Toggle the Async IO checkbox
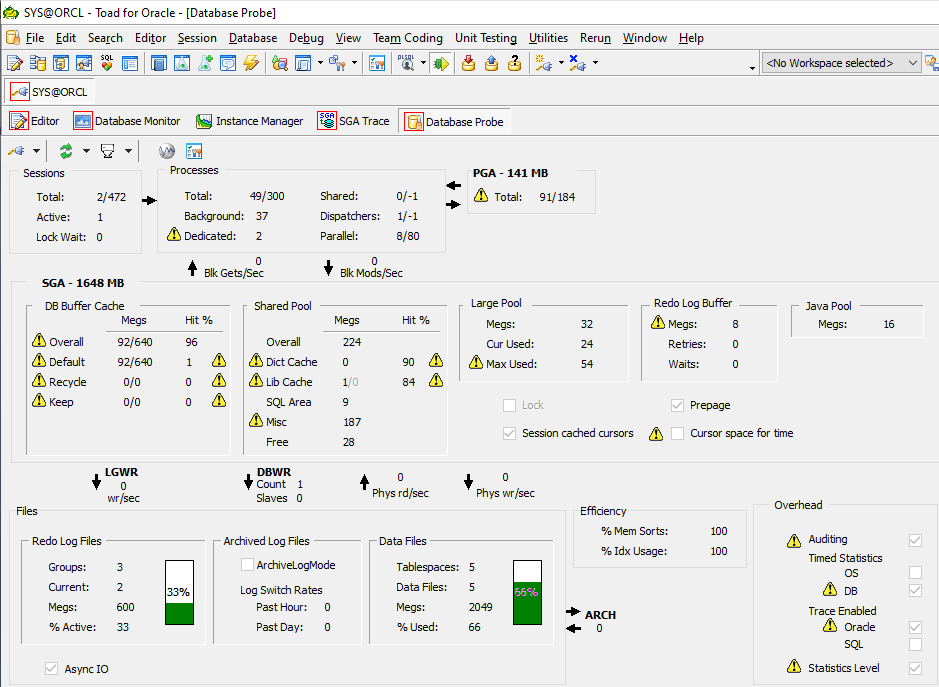 tap(52, 668)
